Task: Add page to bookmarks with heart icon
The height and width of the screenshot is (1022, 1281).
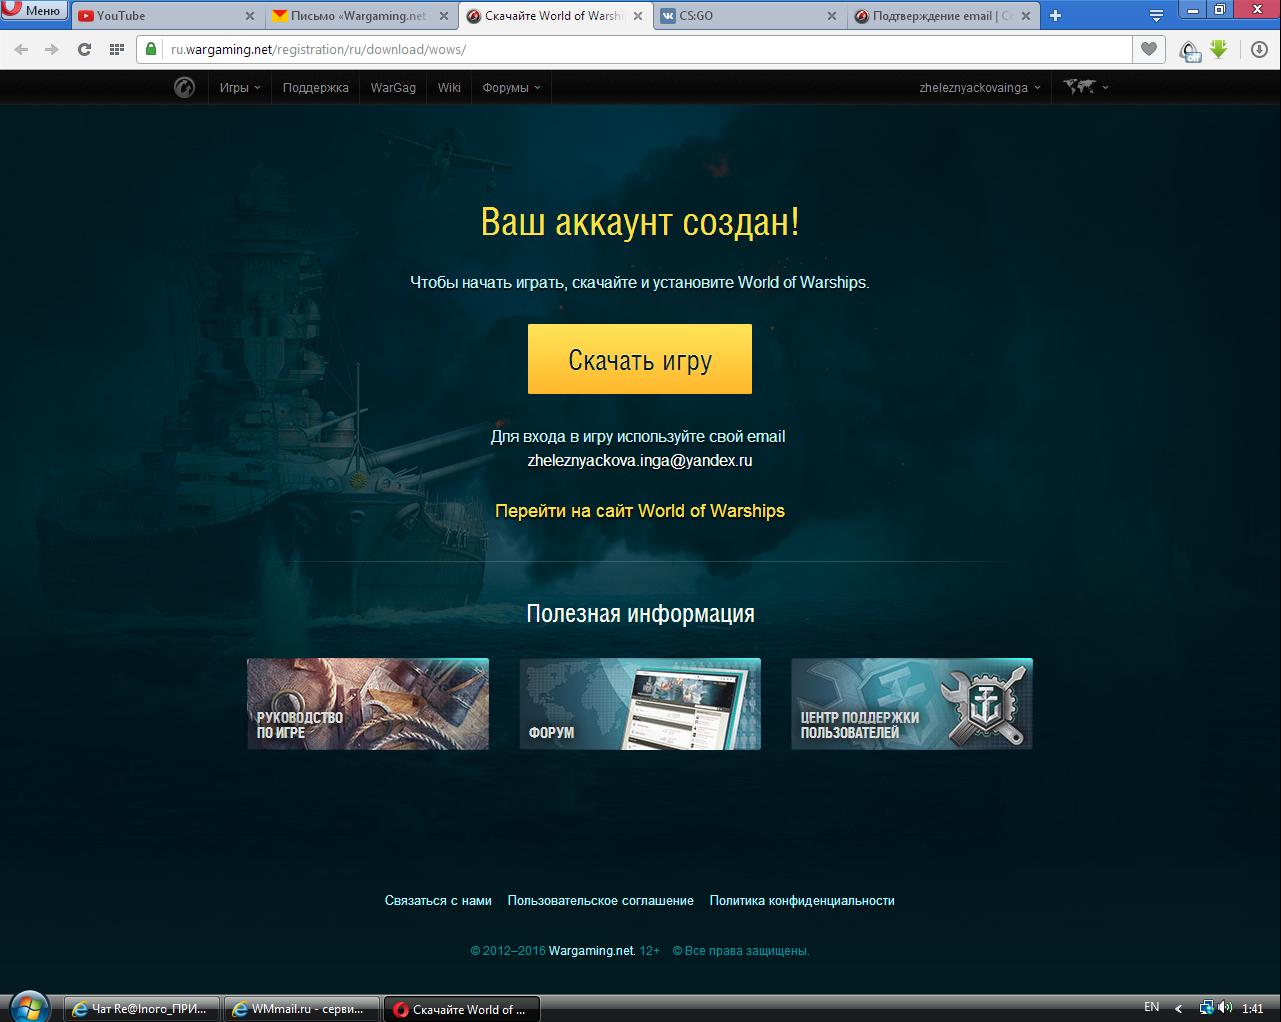Action: tap(1149, 49)
